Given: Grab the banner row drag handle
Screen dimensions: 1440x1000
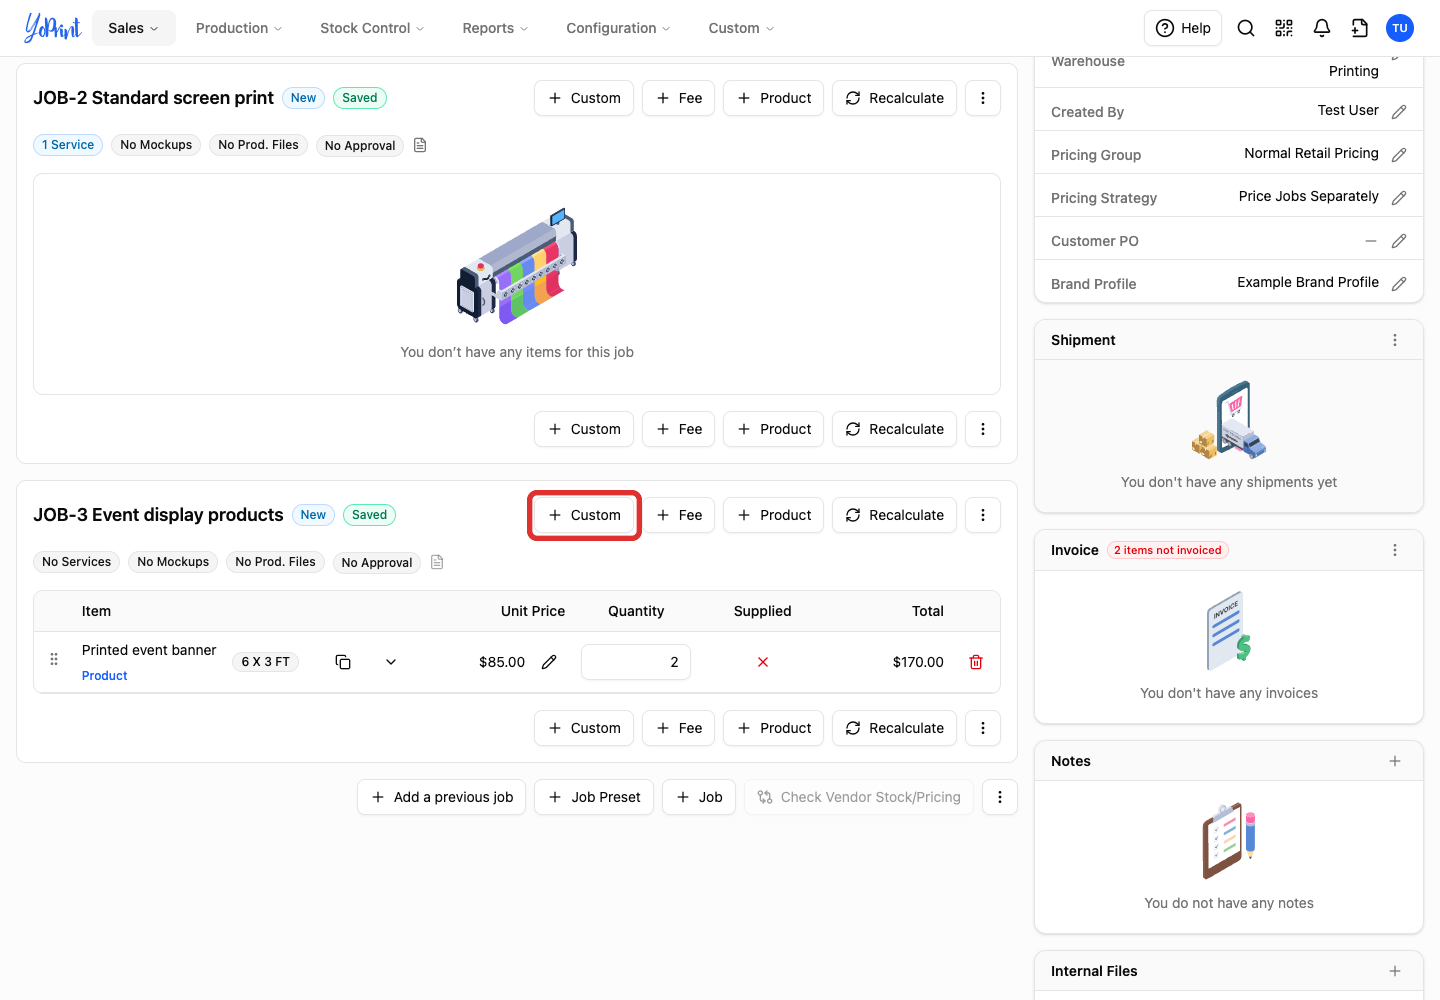Looking at the screenshot, I should [x=54, y=660].
